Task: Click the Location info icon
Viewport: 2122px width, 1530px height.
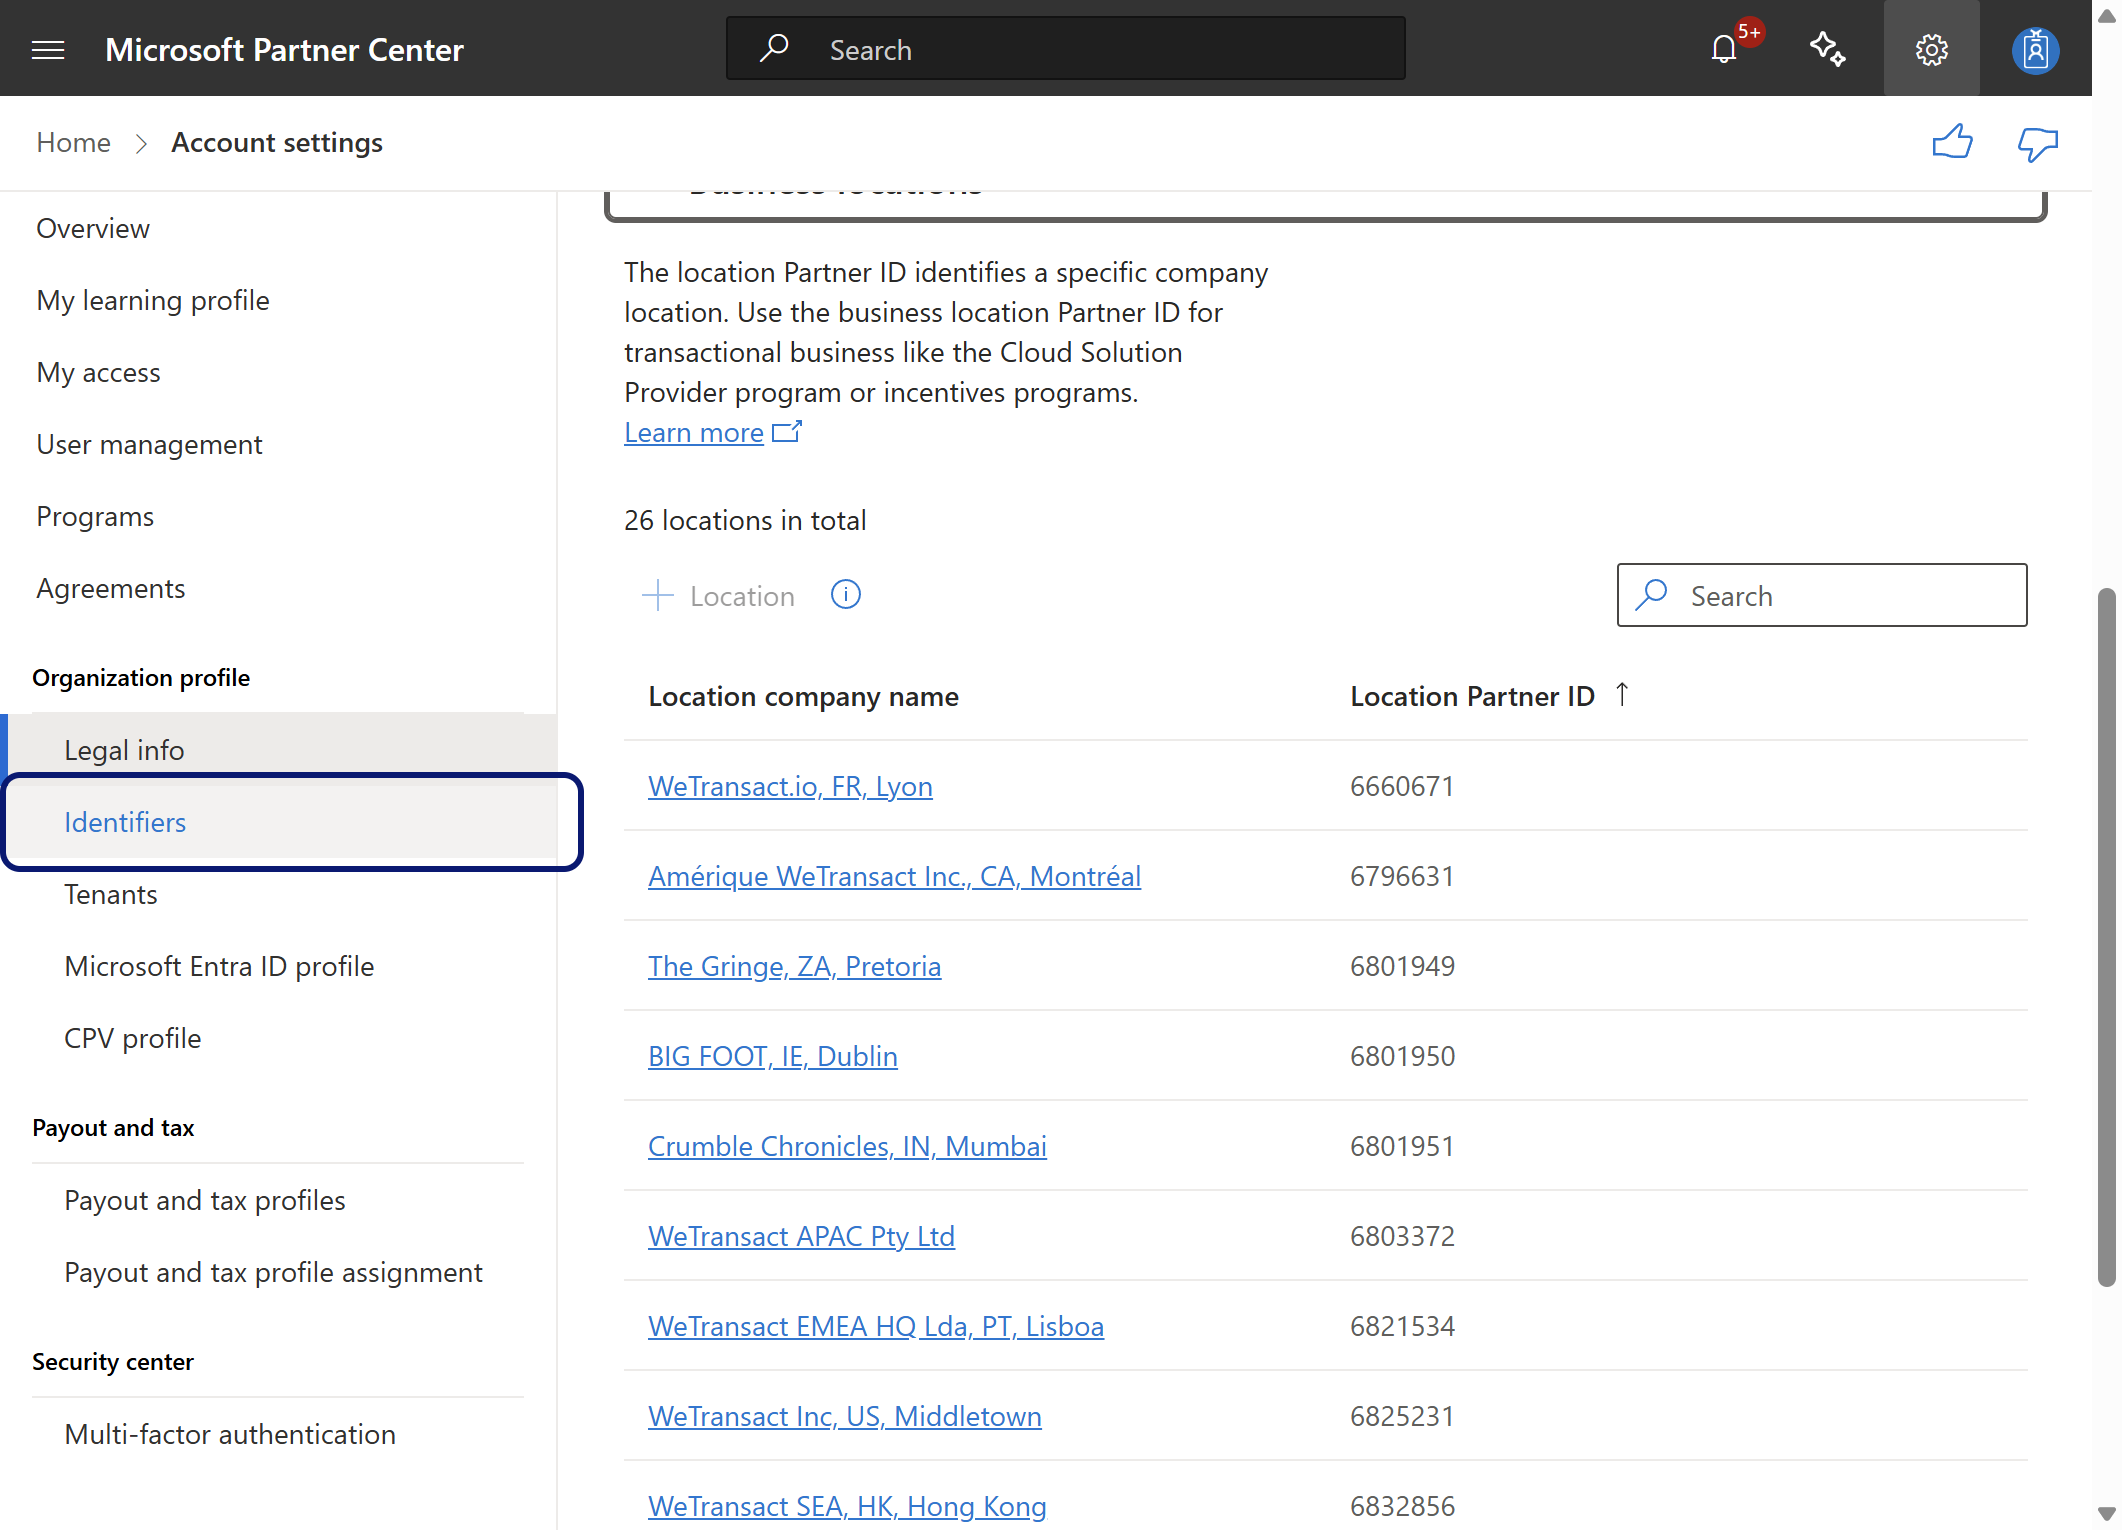Action: click(x=846, y=595)
